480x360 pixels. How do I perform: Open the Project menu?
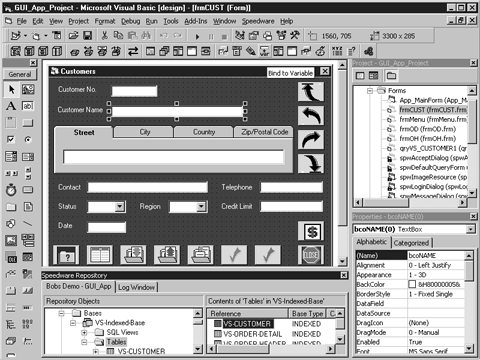point(79,21)
